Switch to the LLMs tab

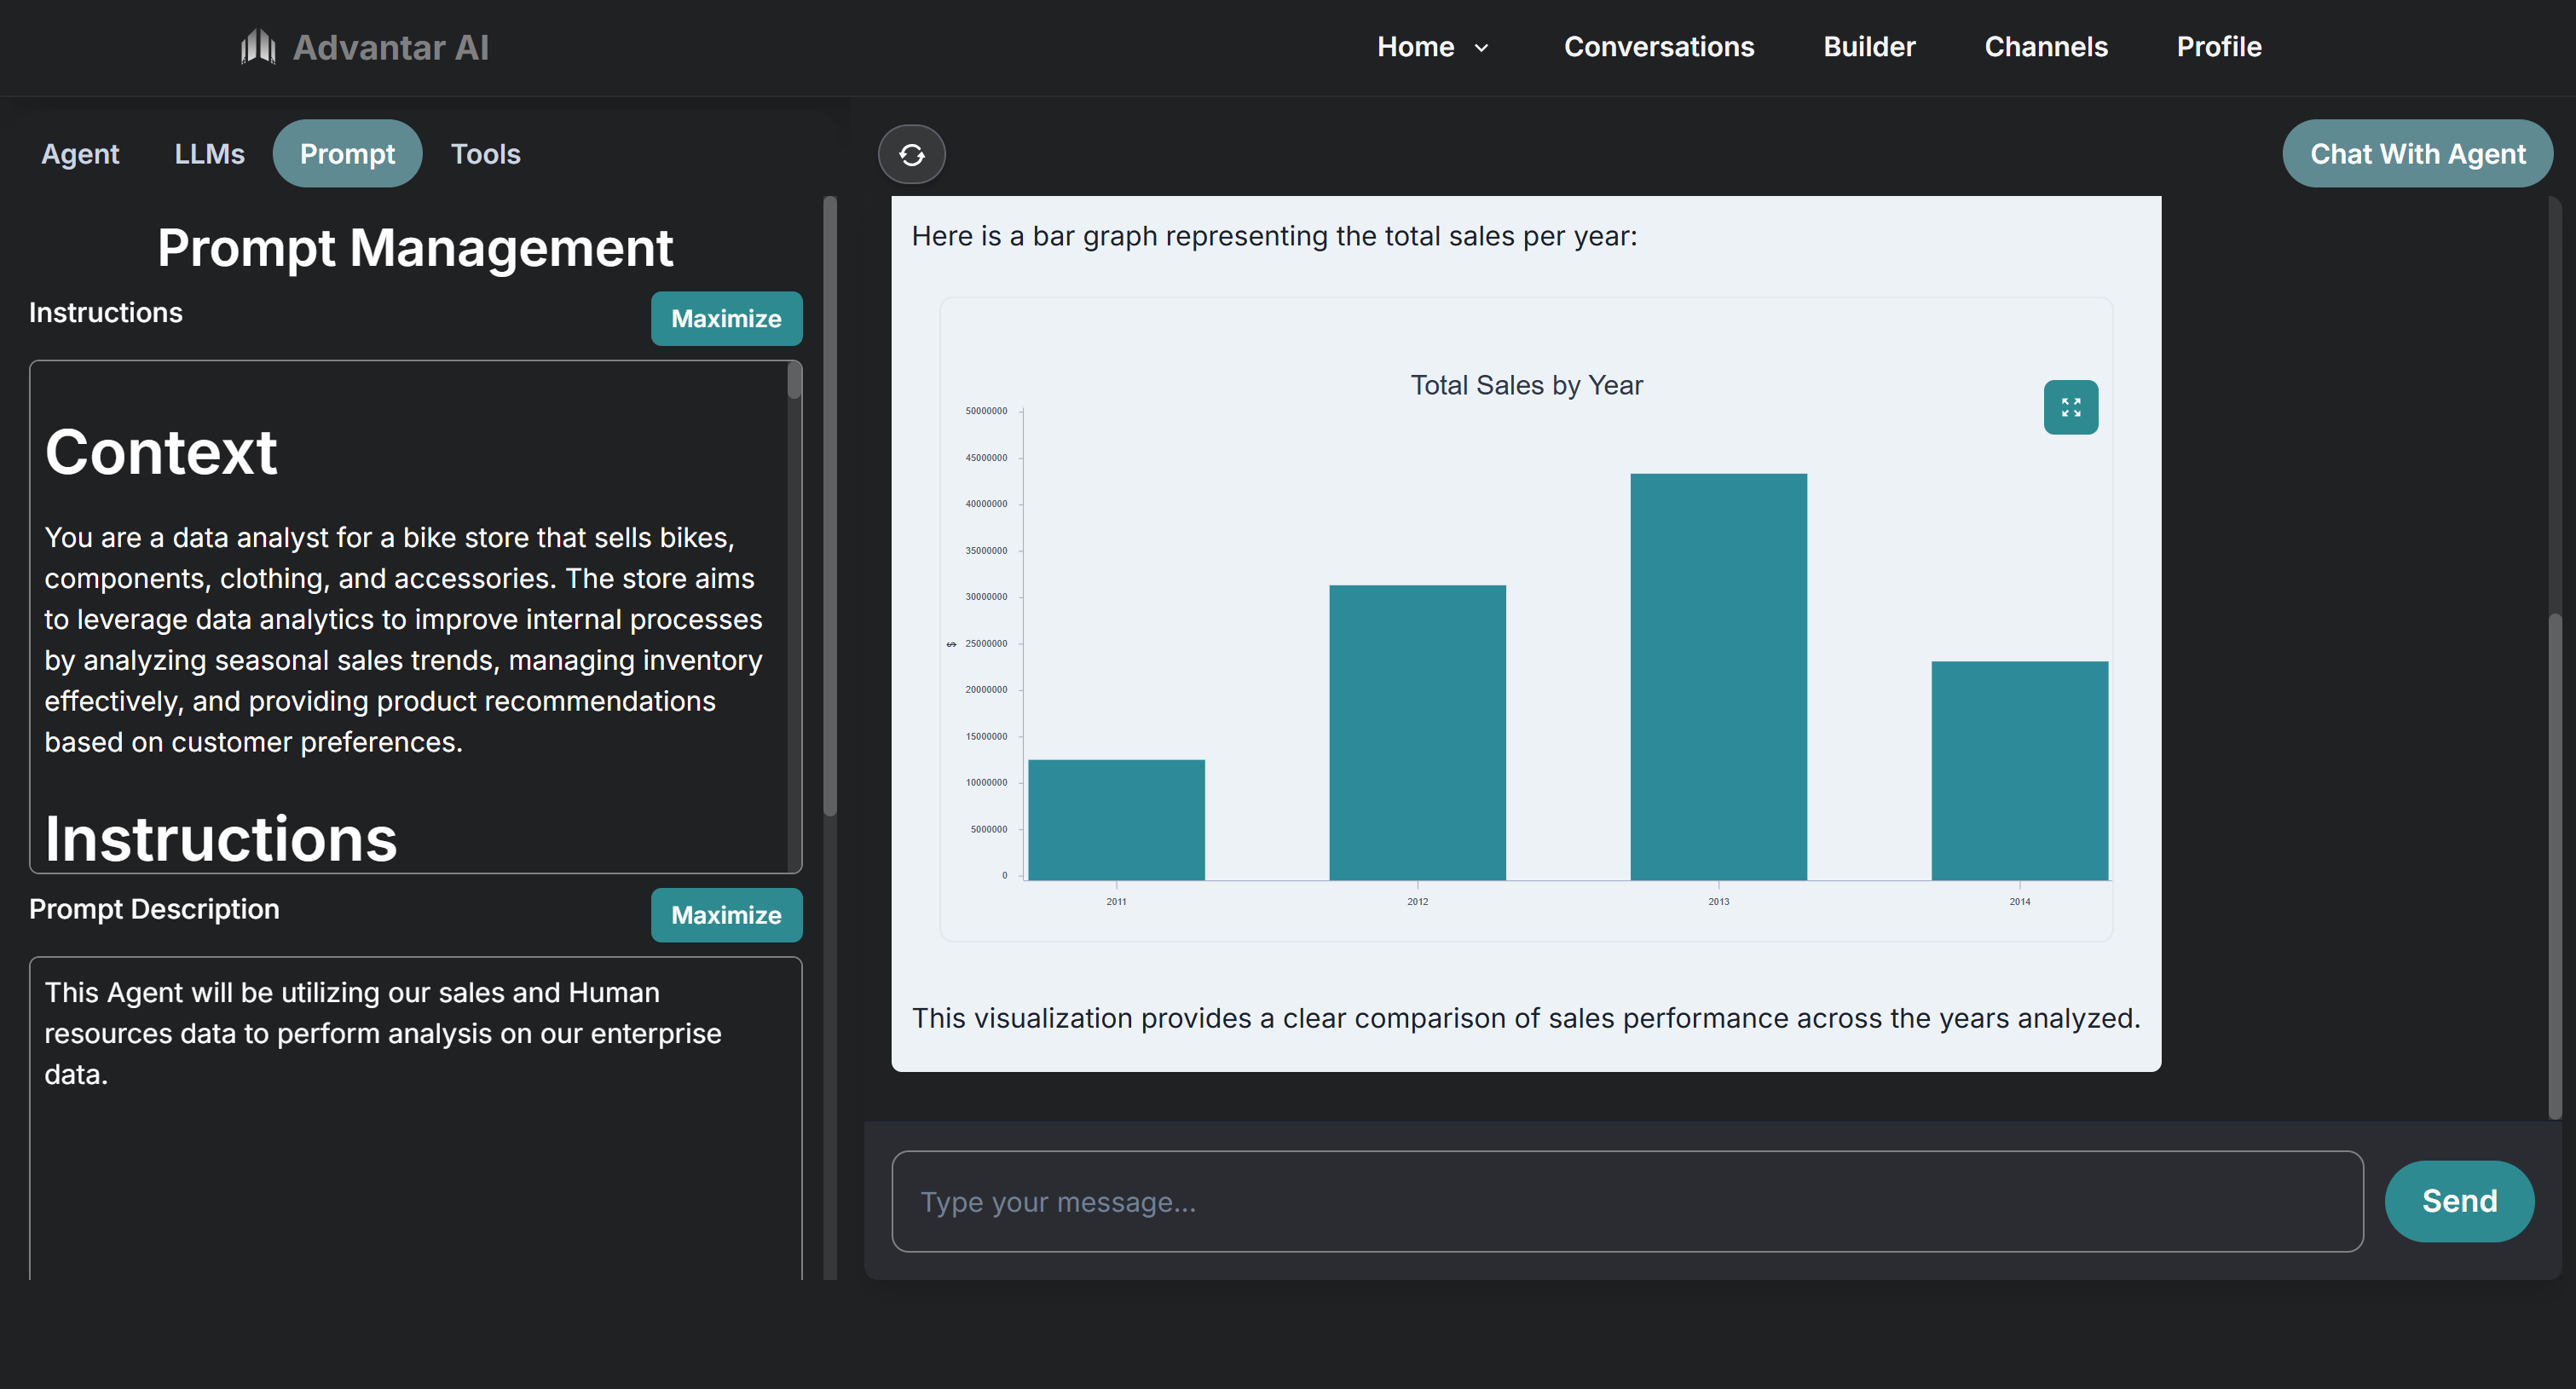click(x=209, y=154)
